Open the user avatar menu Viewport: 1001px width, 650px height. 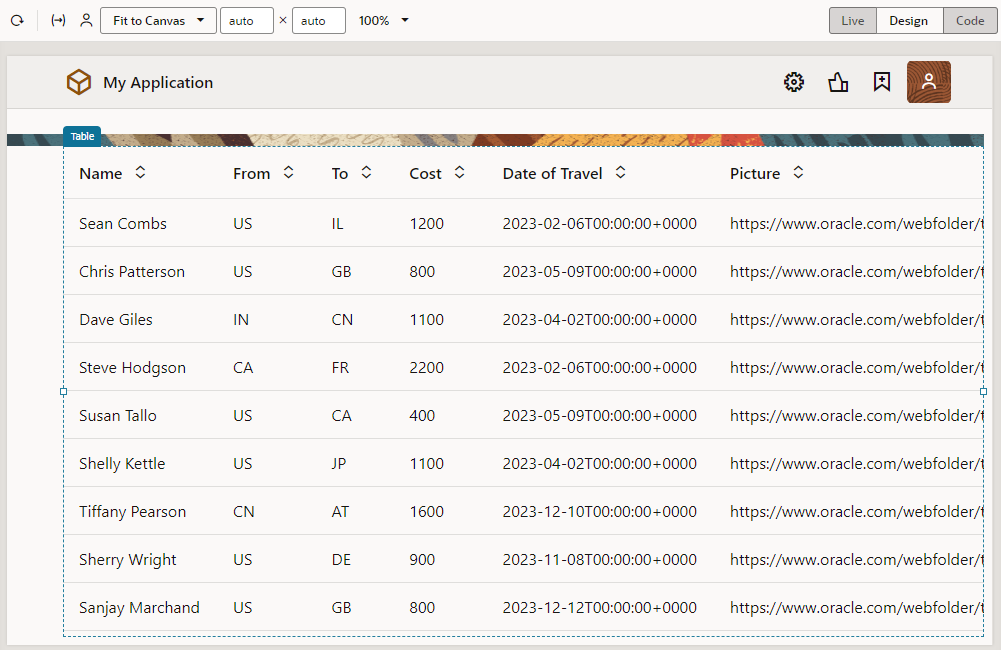[928, 82]
